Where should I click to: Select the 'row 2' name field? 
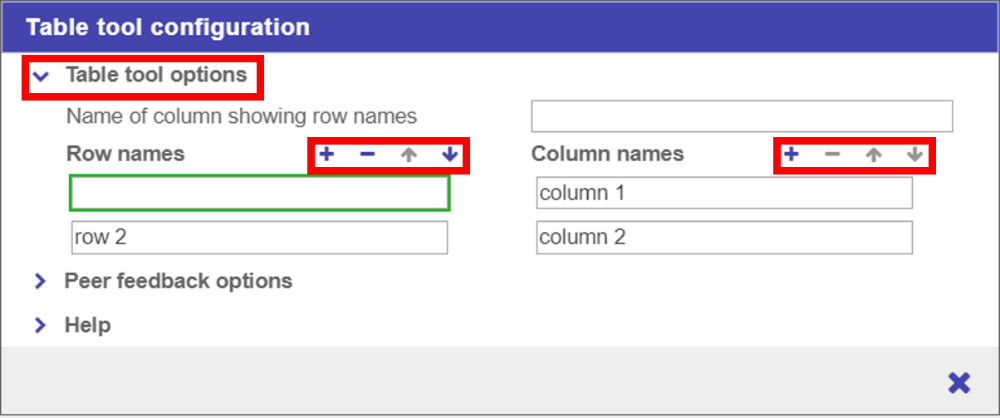click(259, 238)
